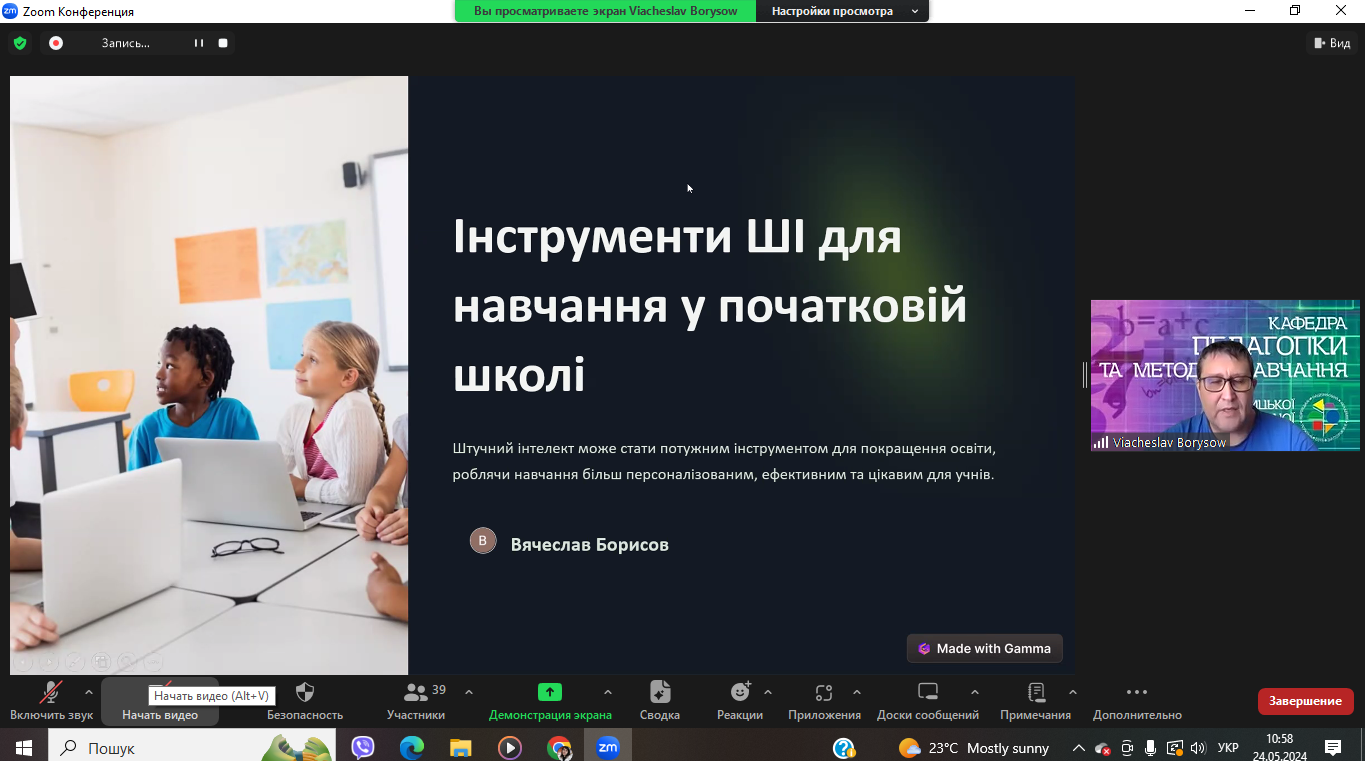The height and width of the screenshot is (761, 1365).
Task: Stop the recording
Action: 223,43
